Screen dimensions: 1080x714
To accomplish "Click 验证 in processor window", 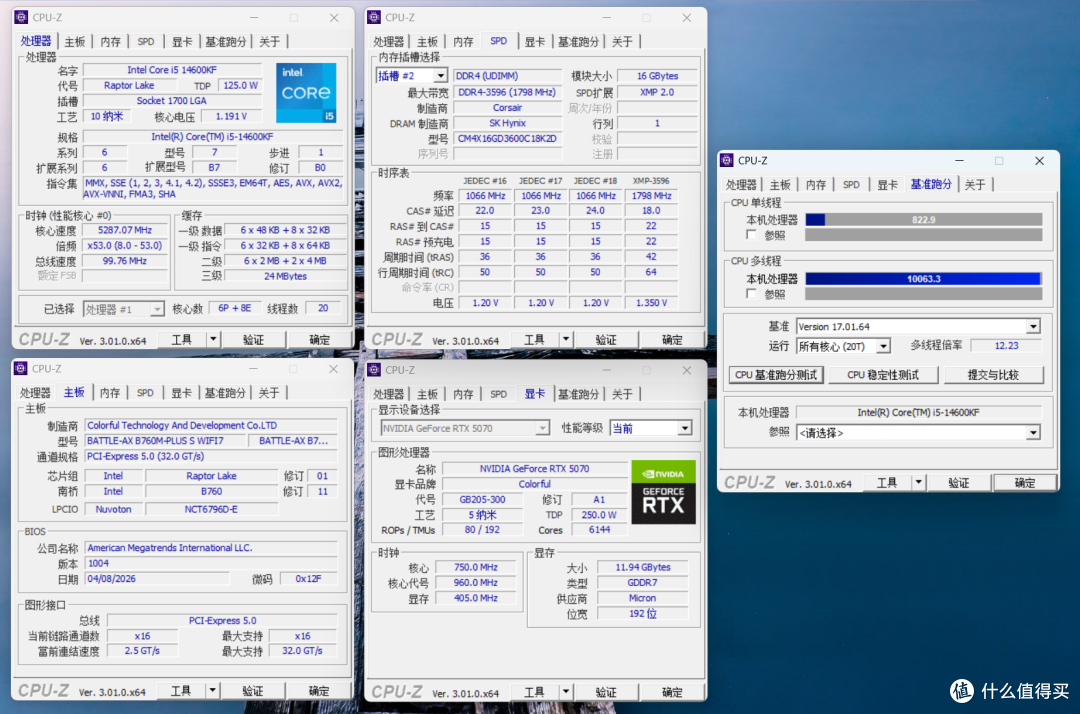I will coord(253,339).
